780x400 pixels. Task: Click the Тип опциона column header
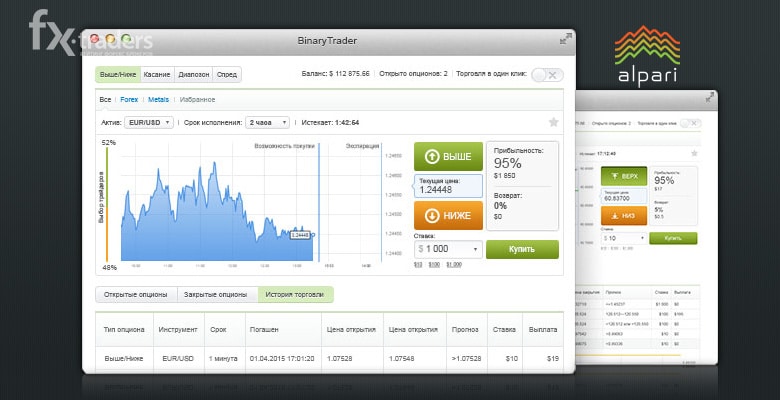[124, 329]
